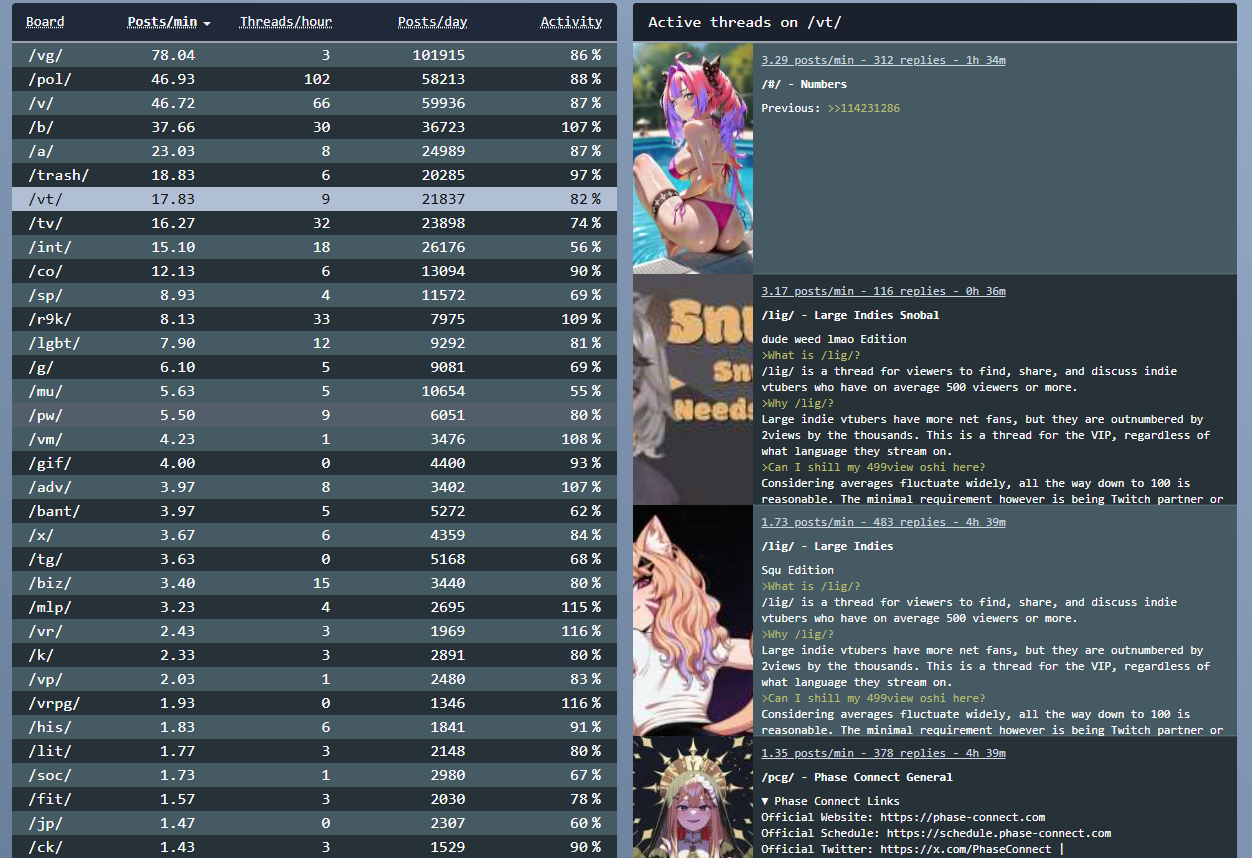
Task: Click the 101915 posts/day value
Action: click(x=439, y=55)
